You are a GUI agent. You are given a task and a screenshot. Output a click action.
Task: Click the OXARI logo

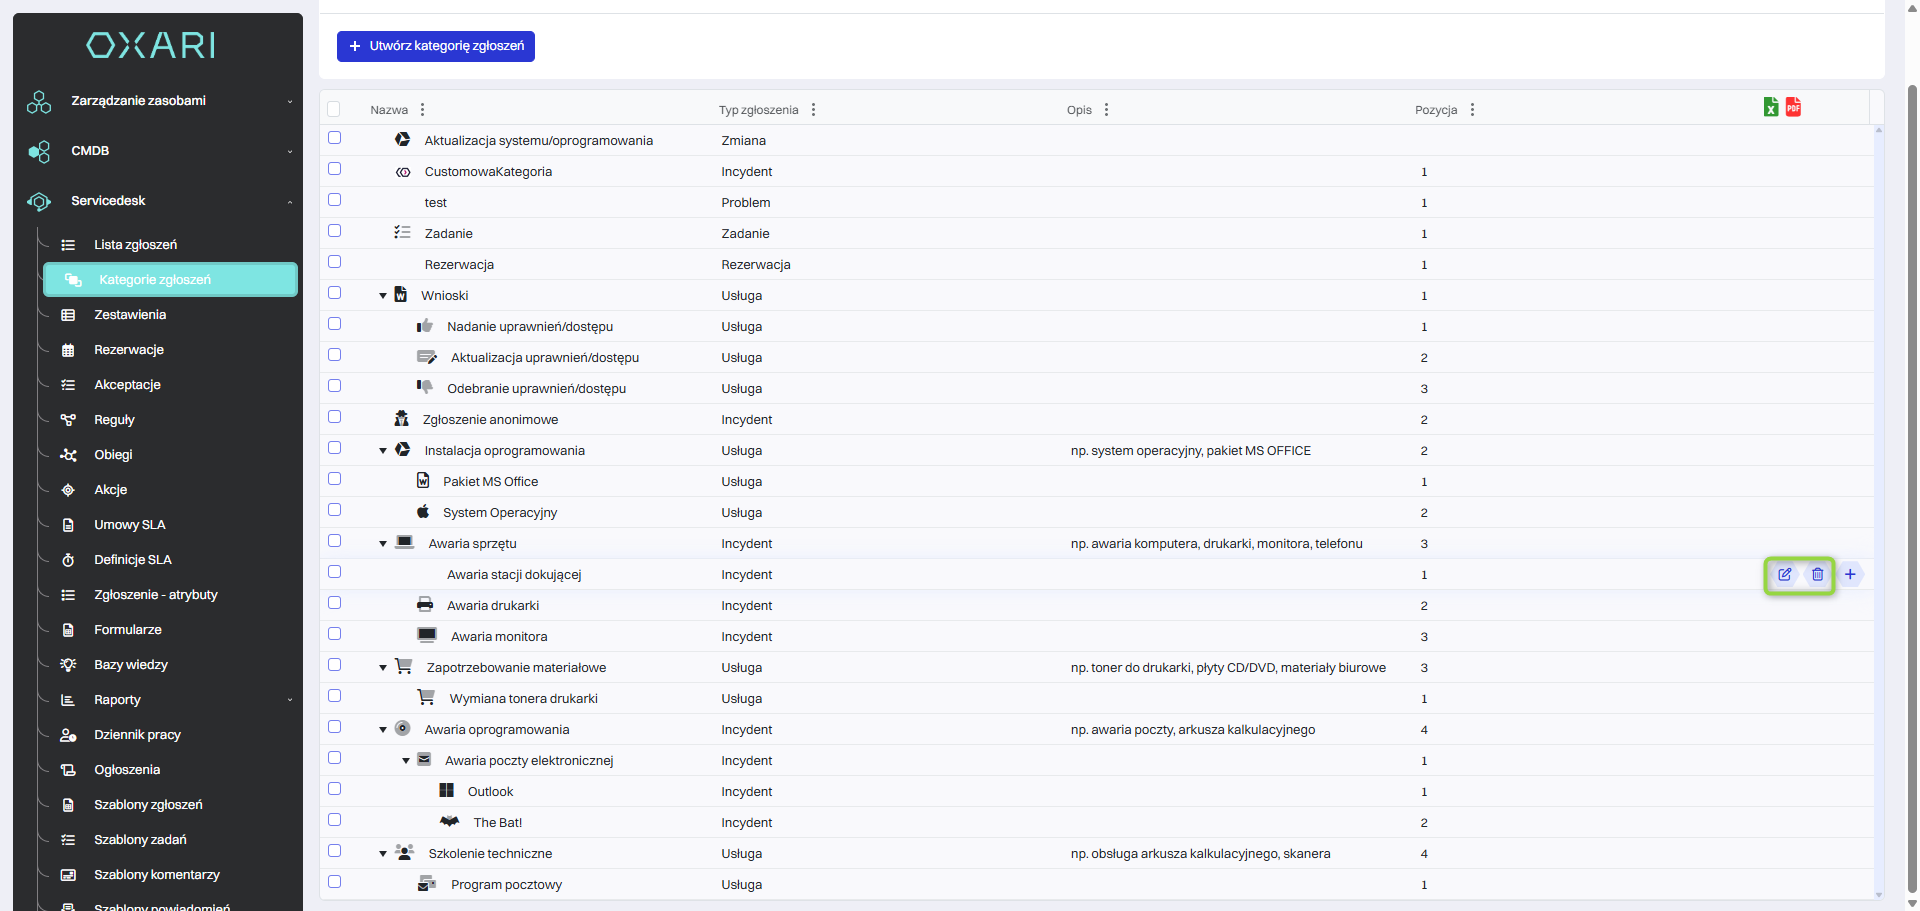[x=151, y=45]
